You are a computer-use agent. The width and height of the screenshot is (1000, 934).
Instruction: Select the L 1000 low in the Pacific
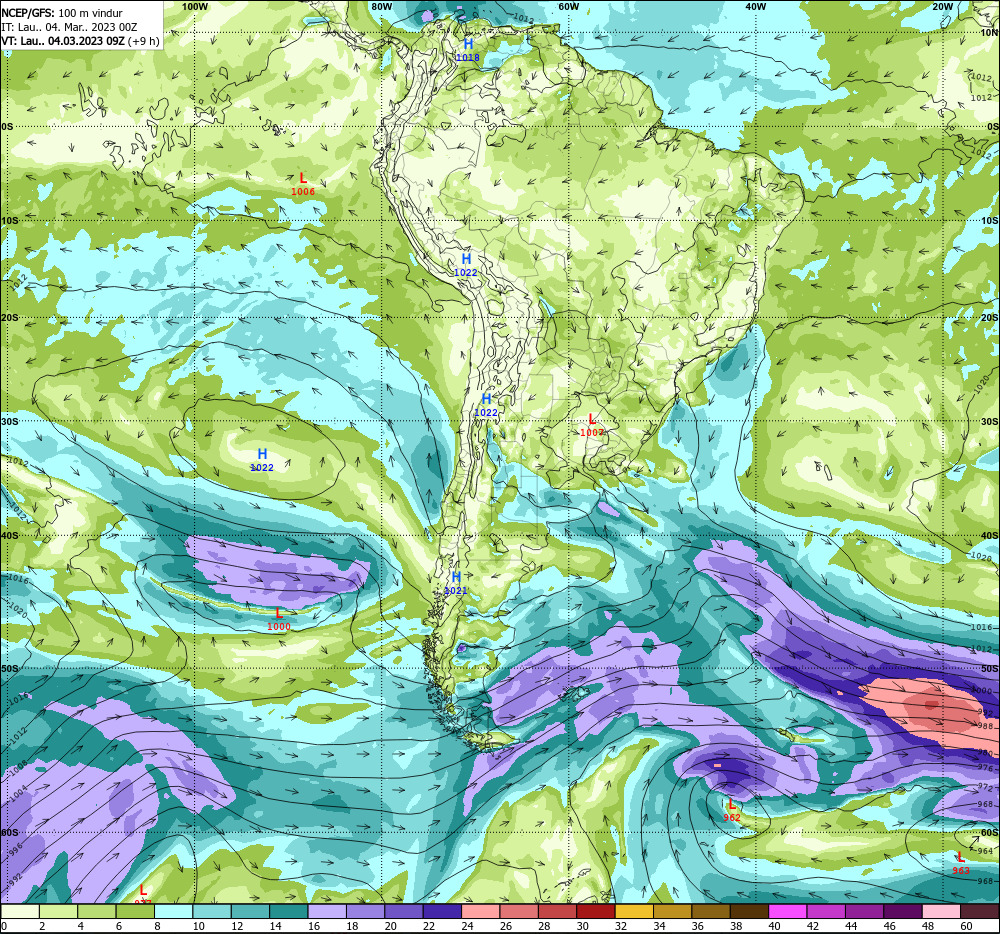279,619
